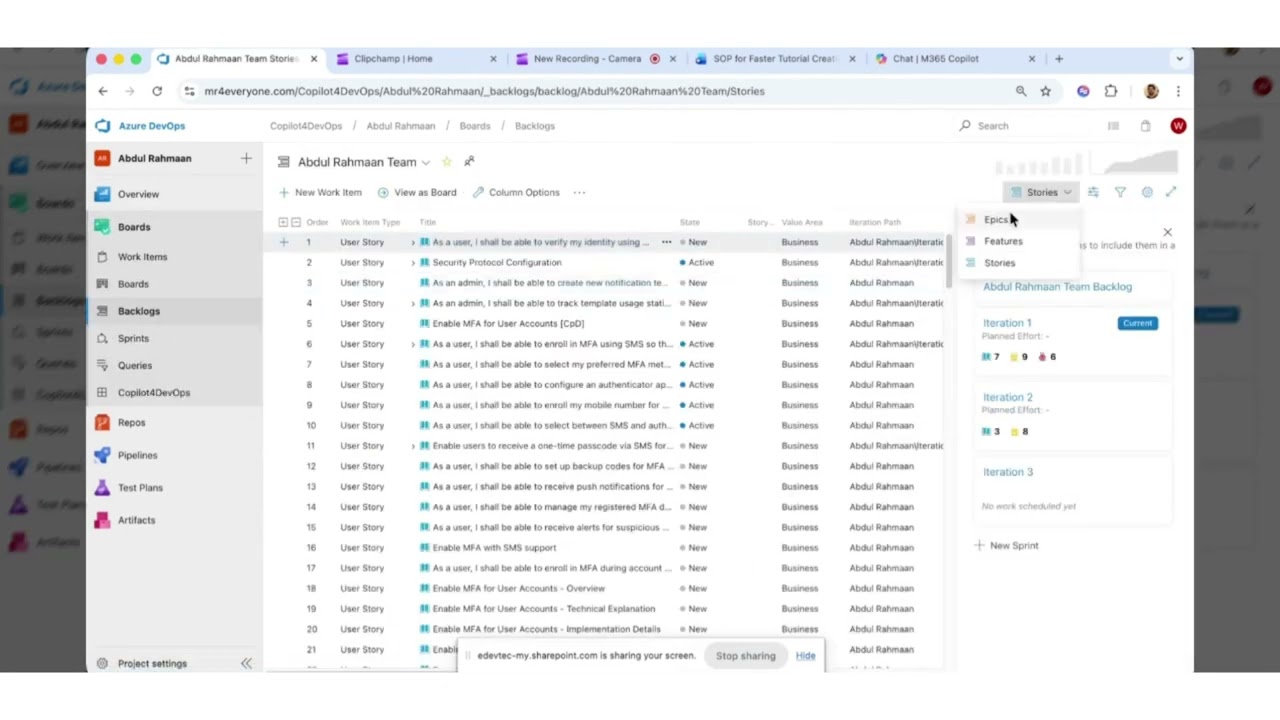Click Stop sharing button

pos(745,656)
